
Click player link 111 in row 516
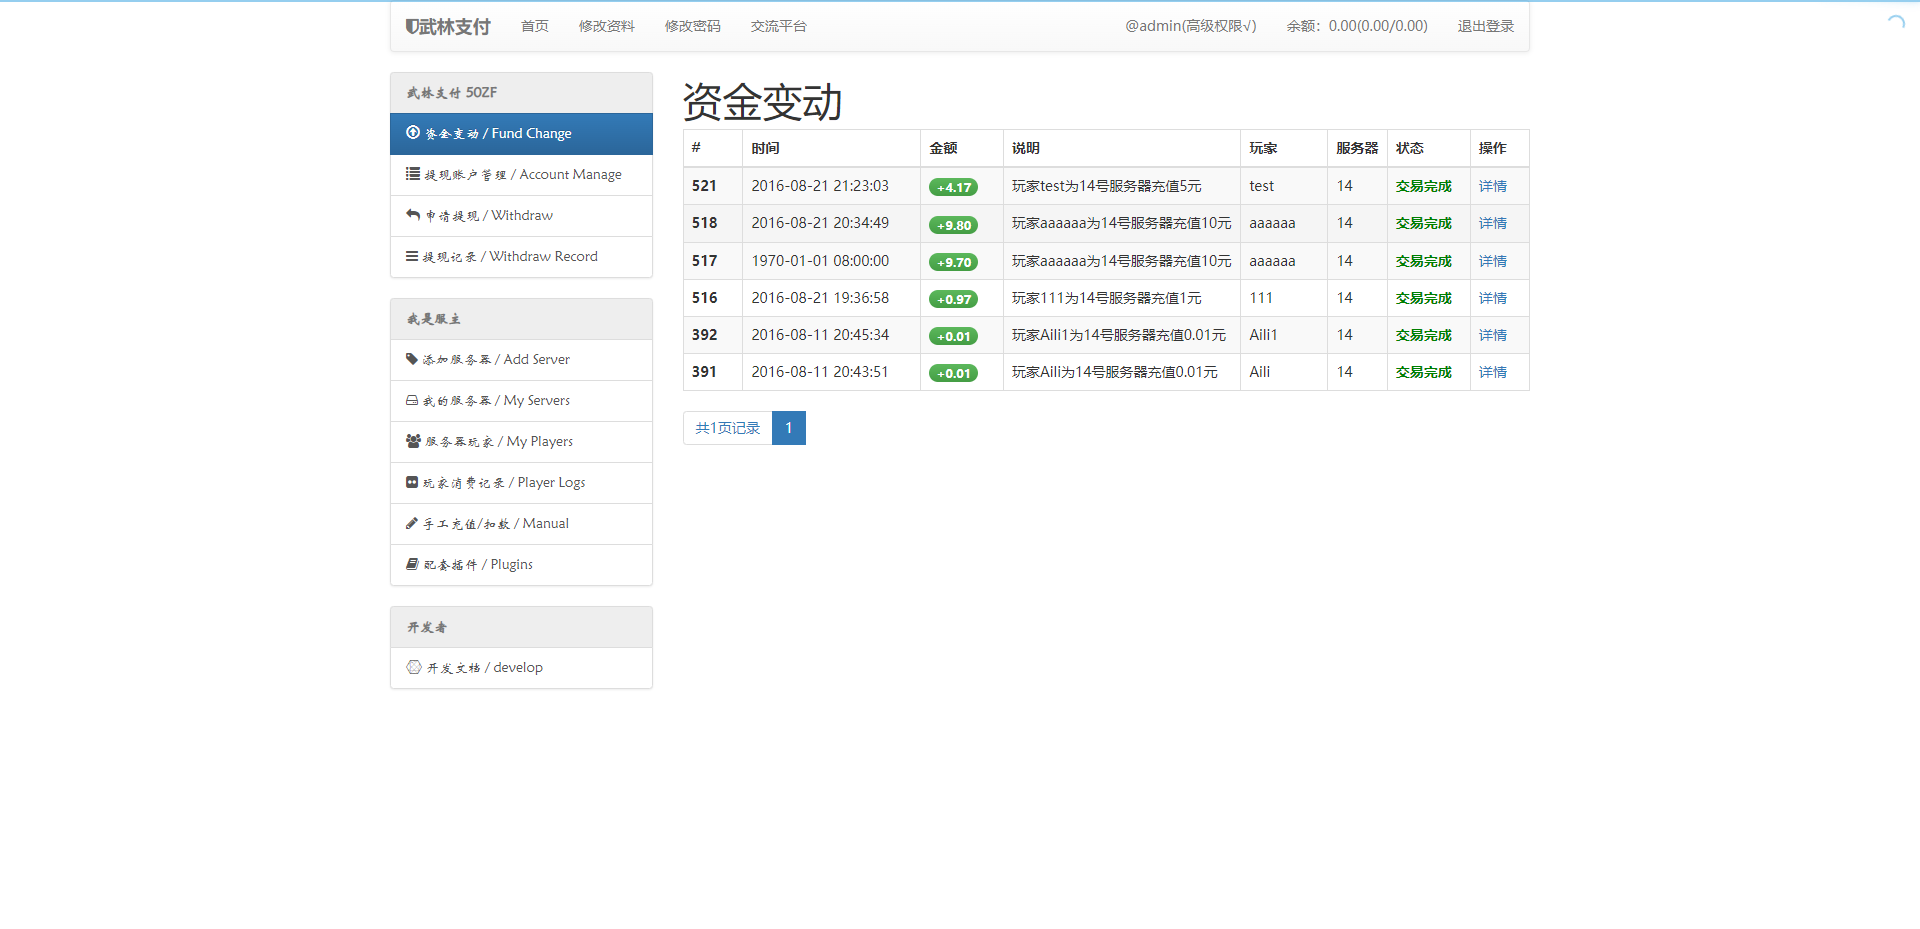pos(1261,298)
